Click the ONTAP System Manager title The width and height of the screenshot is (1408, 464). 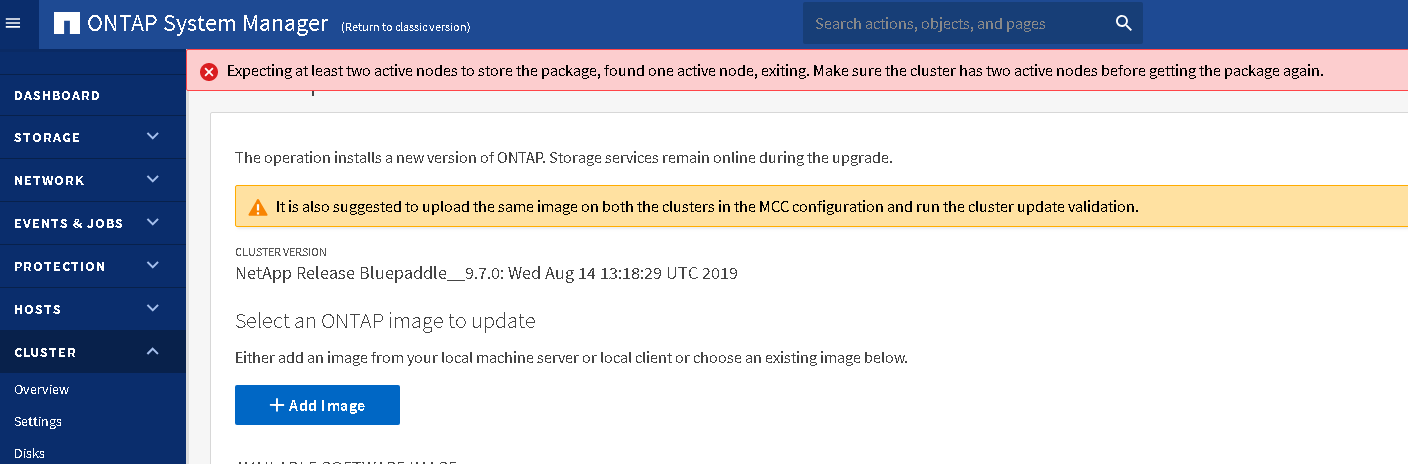[x=208, y=24]
